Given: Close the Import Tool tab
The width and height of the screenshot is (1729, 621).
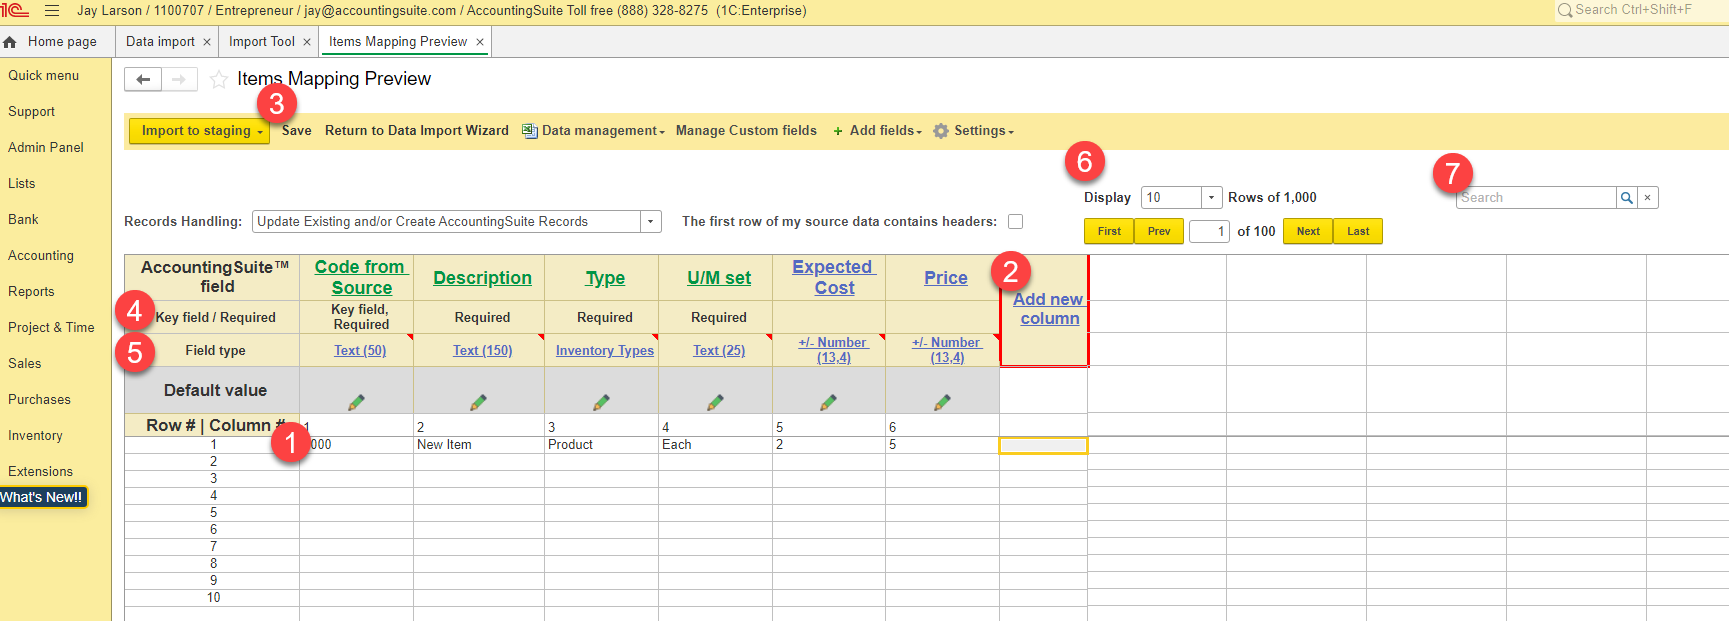Looking at the screenshot, I should [x=307, y=42].
